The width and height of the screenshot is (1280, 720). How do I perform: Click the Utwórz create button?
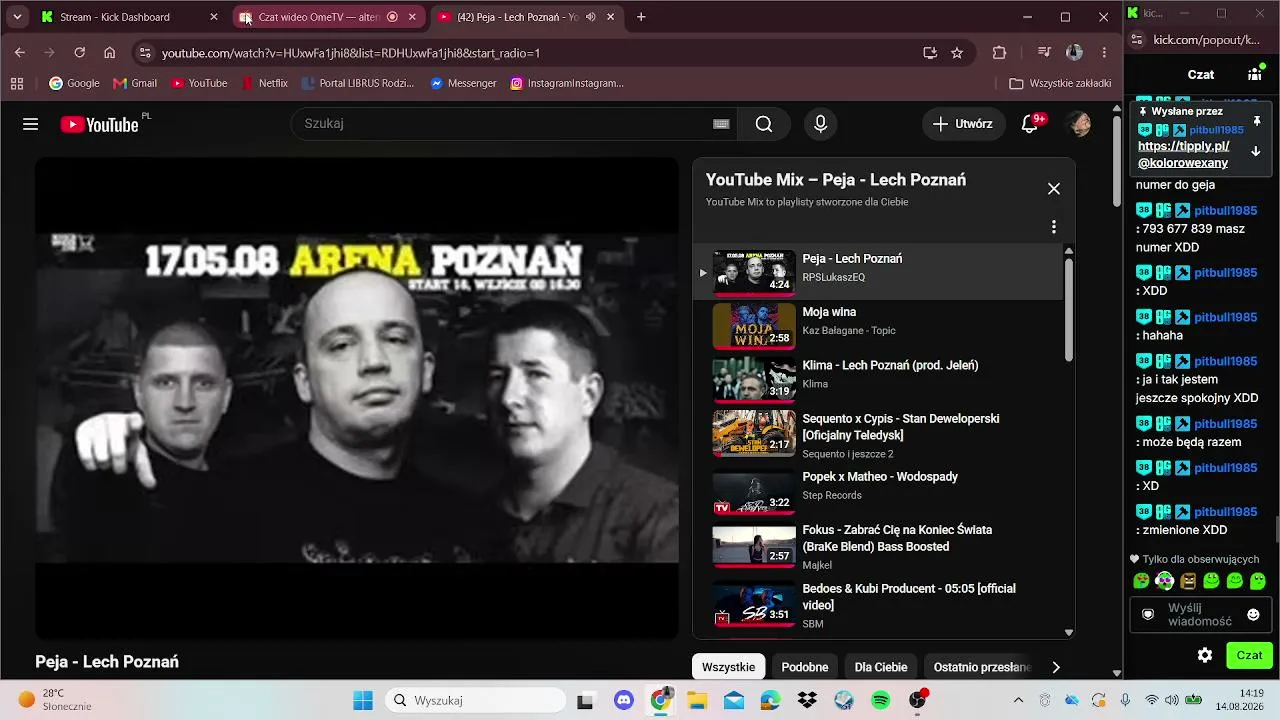(x=962, y=124)
